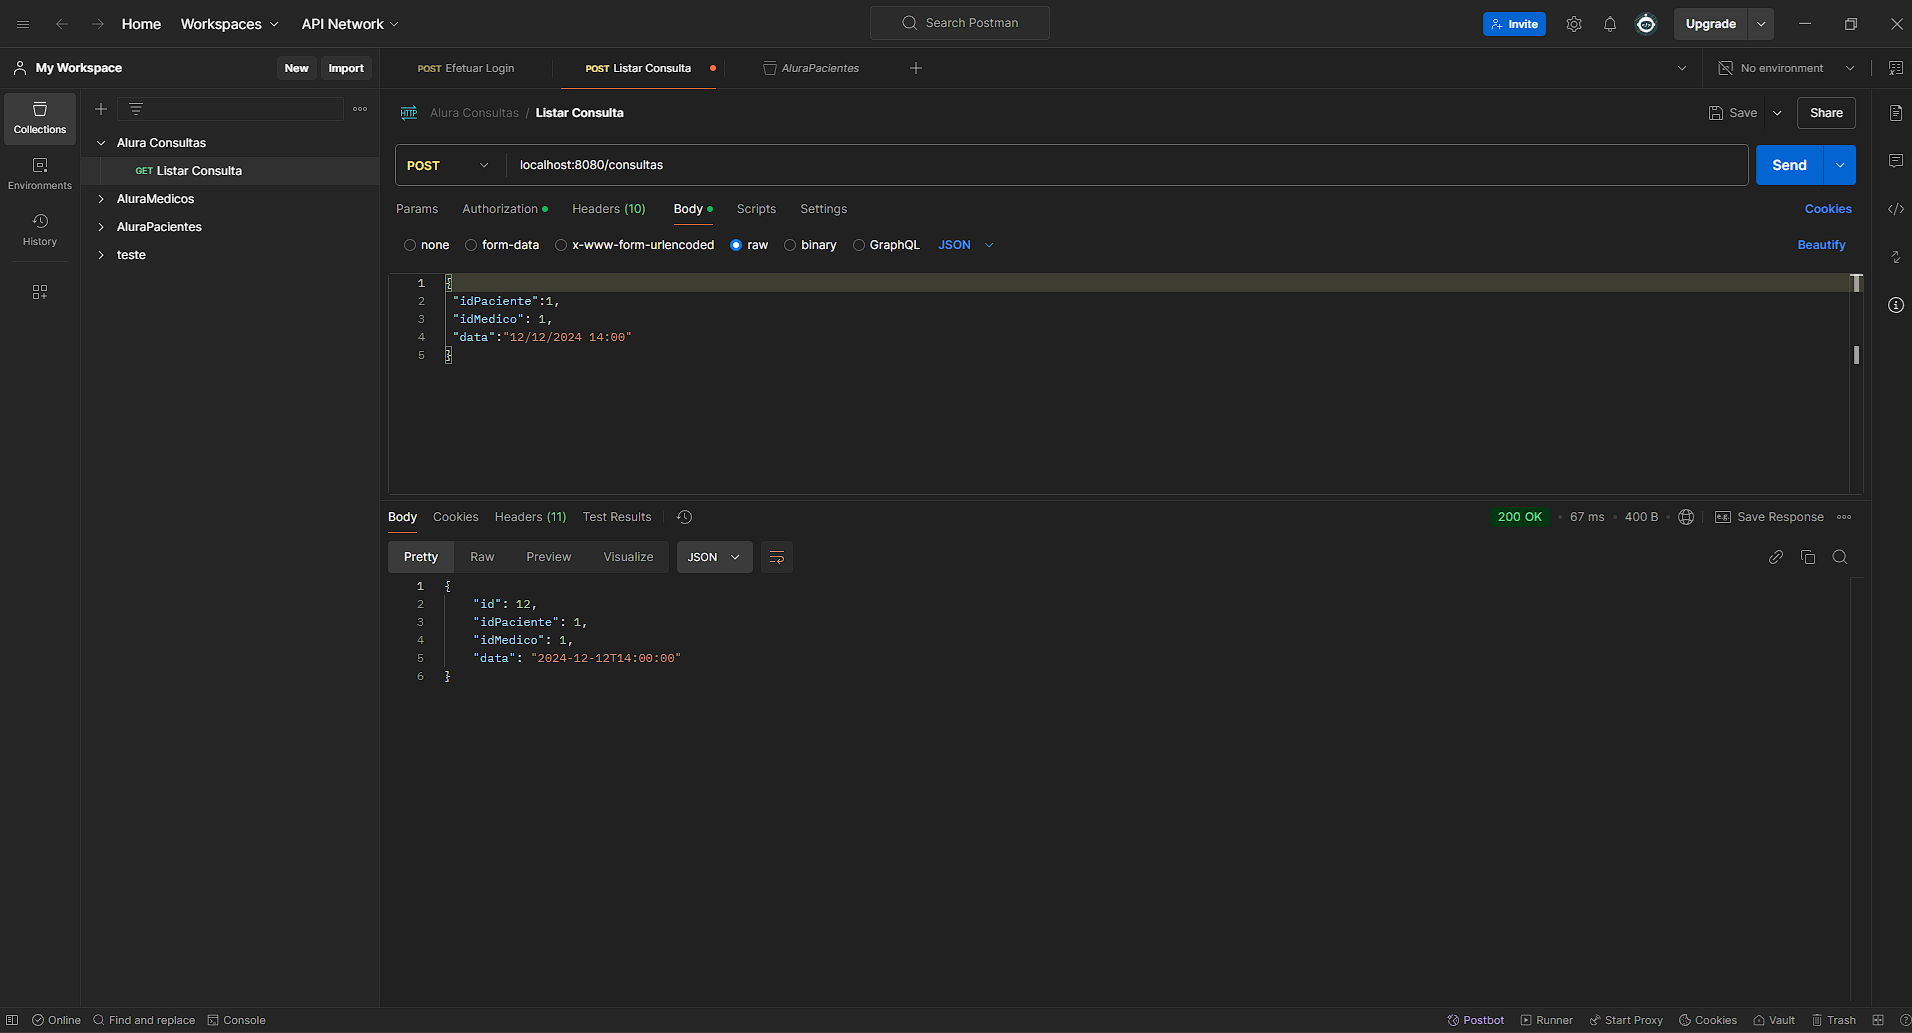The image size is (1912, 1033).
Task: Open the code snippet icon
Action: (1896, 209)
